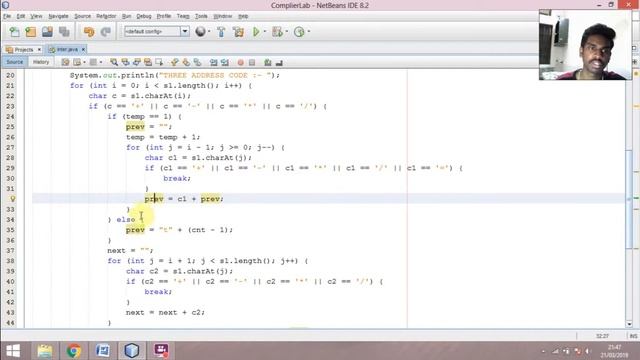640x360 pixels.
Task: Redo edit with toolbar icon
Action: [x=106, y=32]
